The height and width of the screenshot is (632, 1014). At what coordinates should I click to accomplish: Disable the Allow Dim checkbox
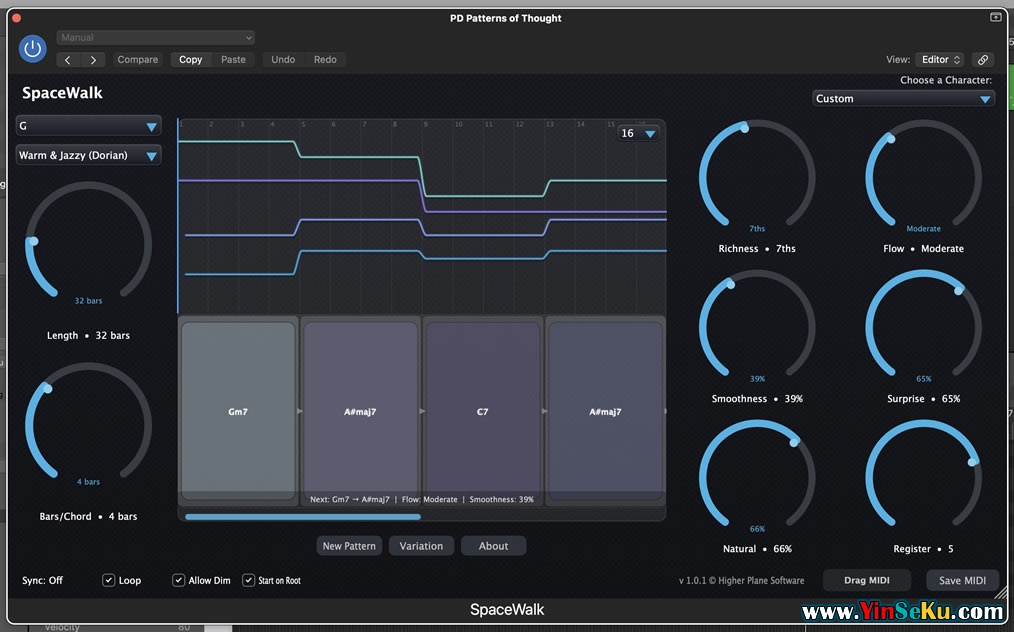pos(179,580)
